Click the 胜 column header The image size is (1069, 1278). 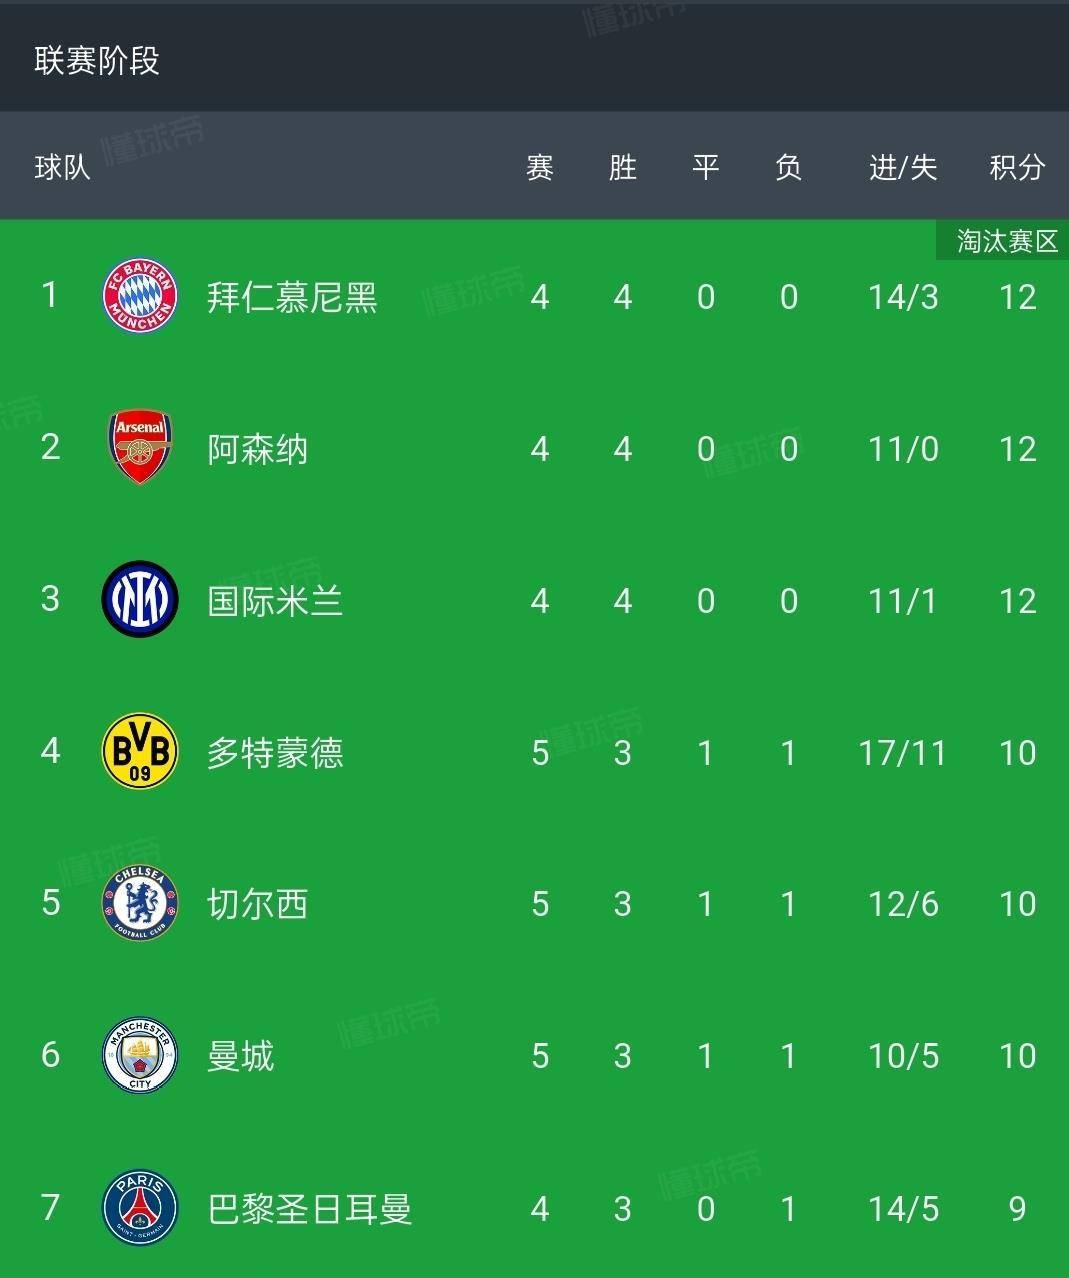tap(622, 167)
